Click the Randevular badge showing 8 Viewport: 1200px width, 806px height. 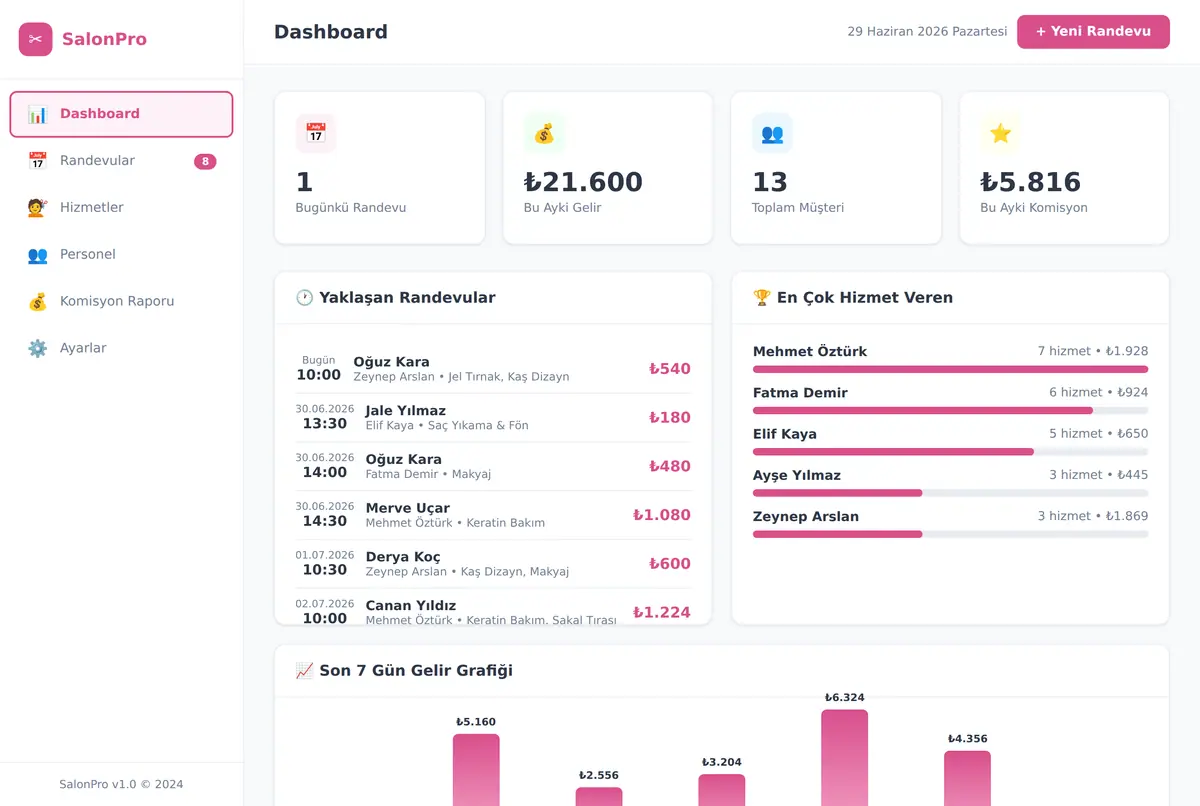[x=205, y=162]
